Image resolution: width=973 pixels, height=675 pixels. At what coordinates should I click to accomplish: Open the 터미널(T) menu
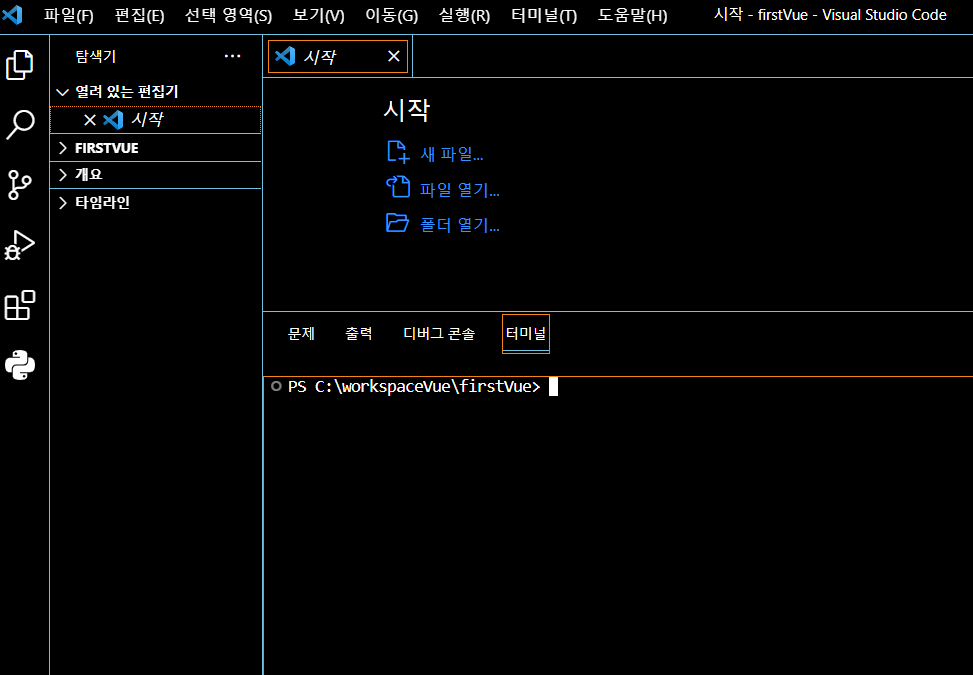pos(544,15)
